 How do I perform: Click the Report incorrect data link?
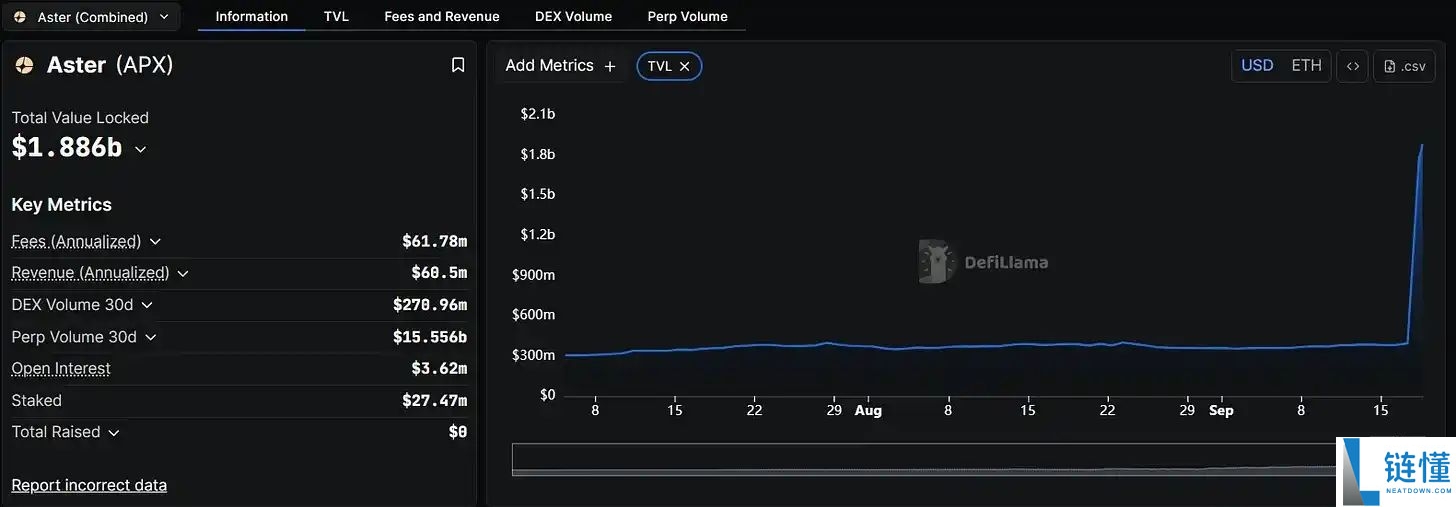click(x=89, y=485)
